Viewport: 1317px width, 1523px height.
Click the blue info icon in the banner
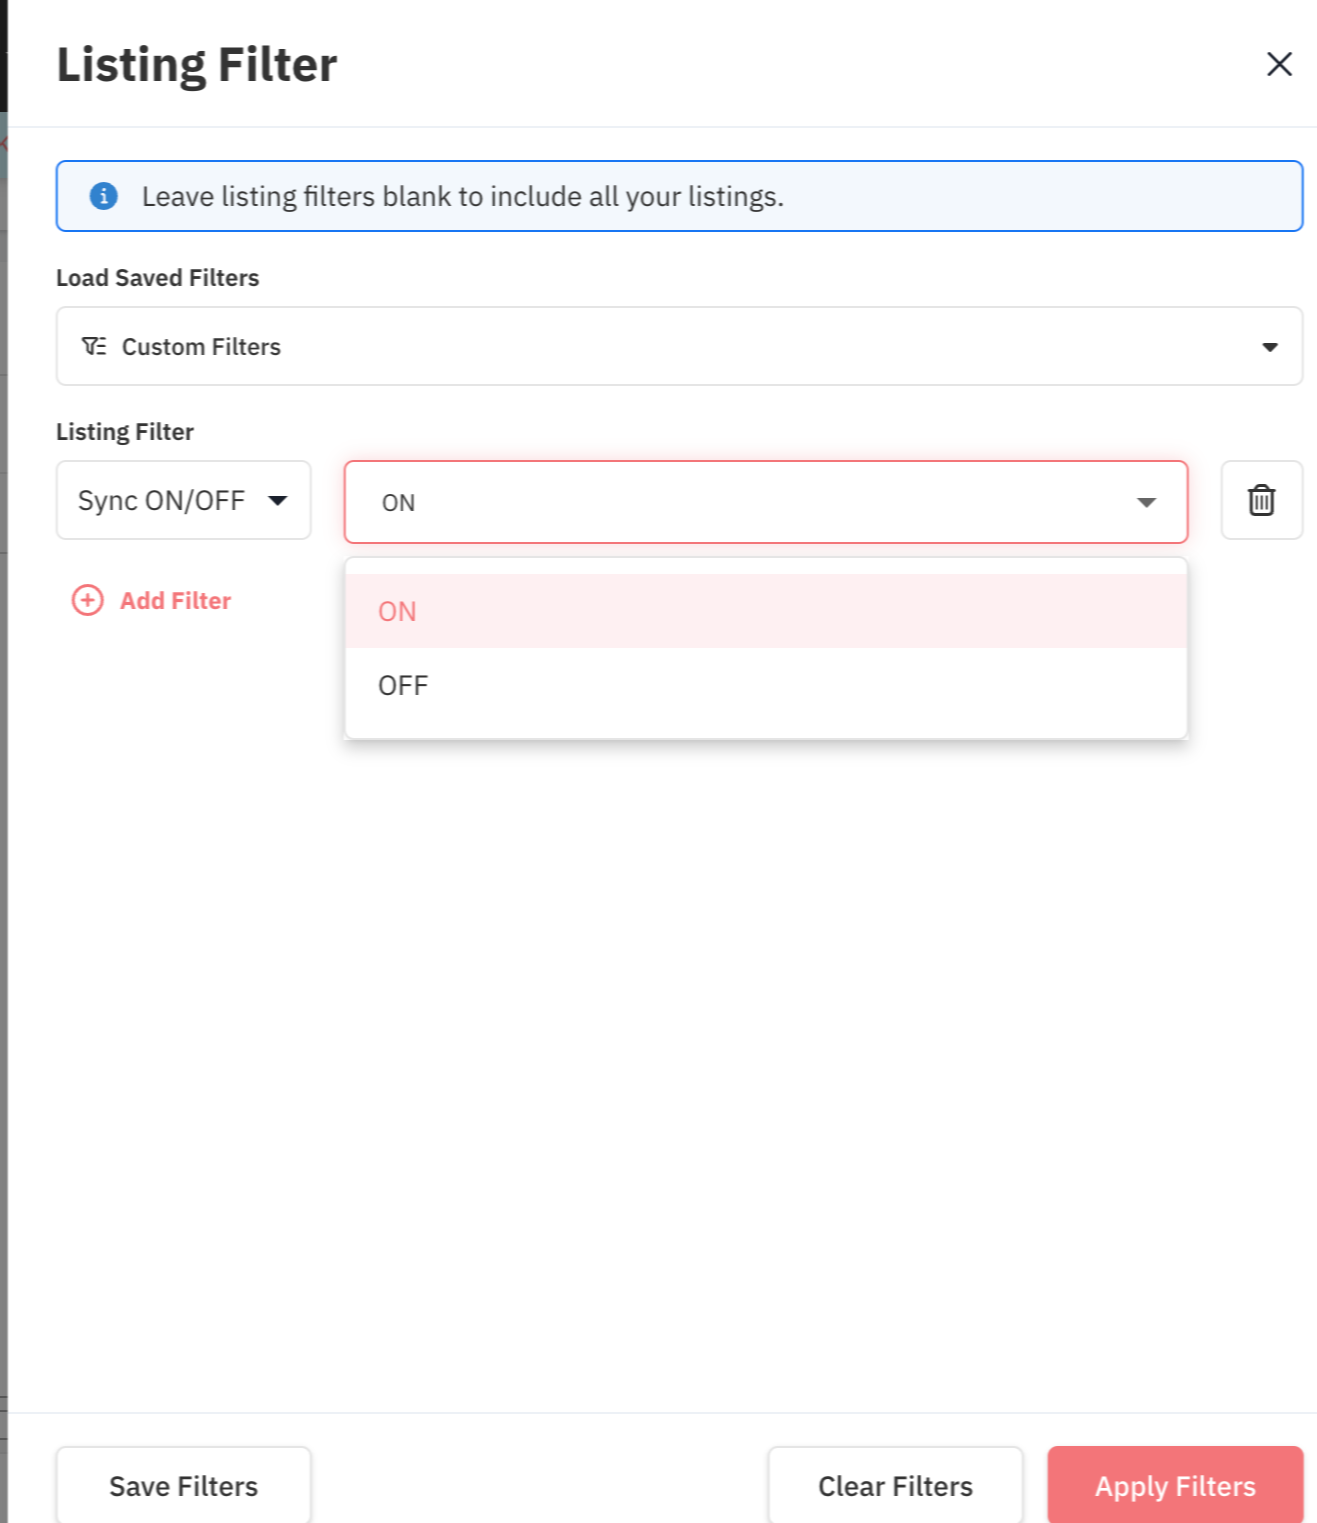click(x=104, y=196)
